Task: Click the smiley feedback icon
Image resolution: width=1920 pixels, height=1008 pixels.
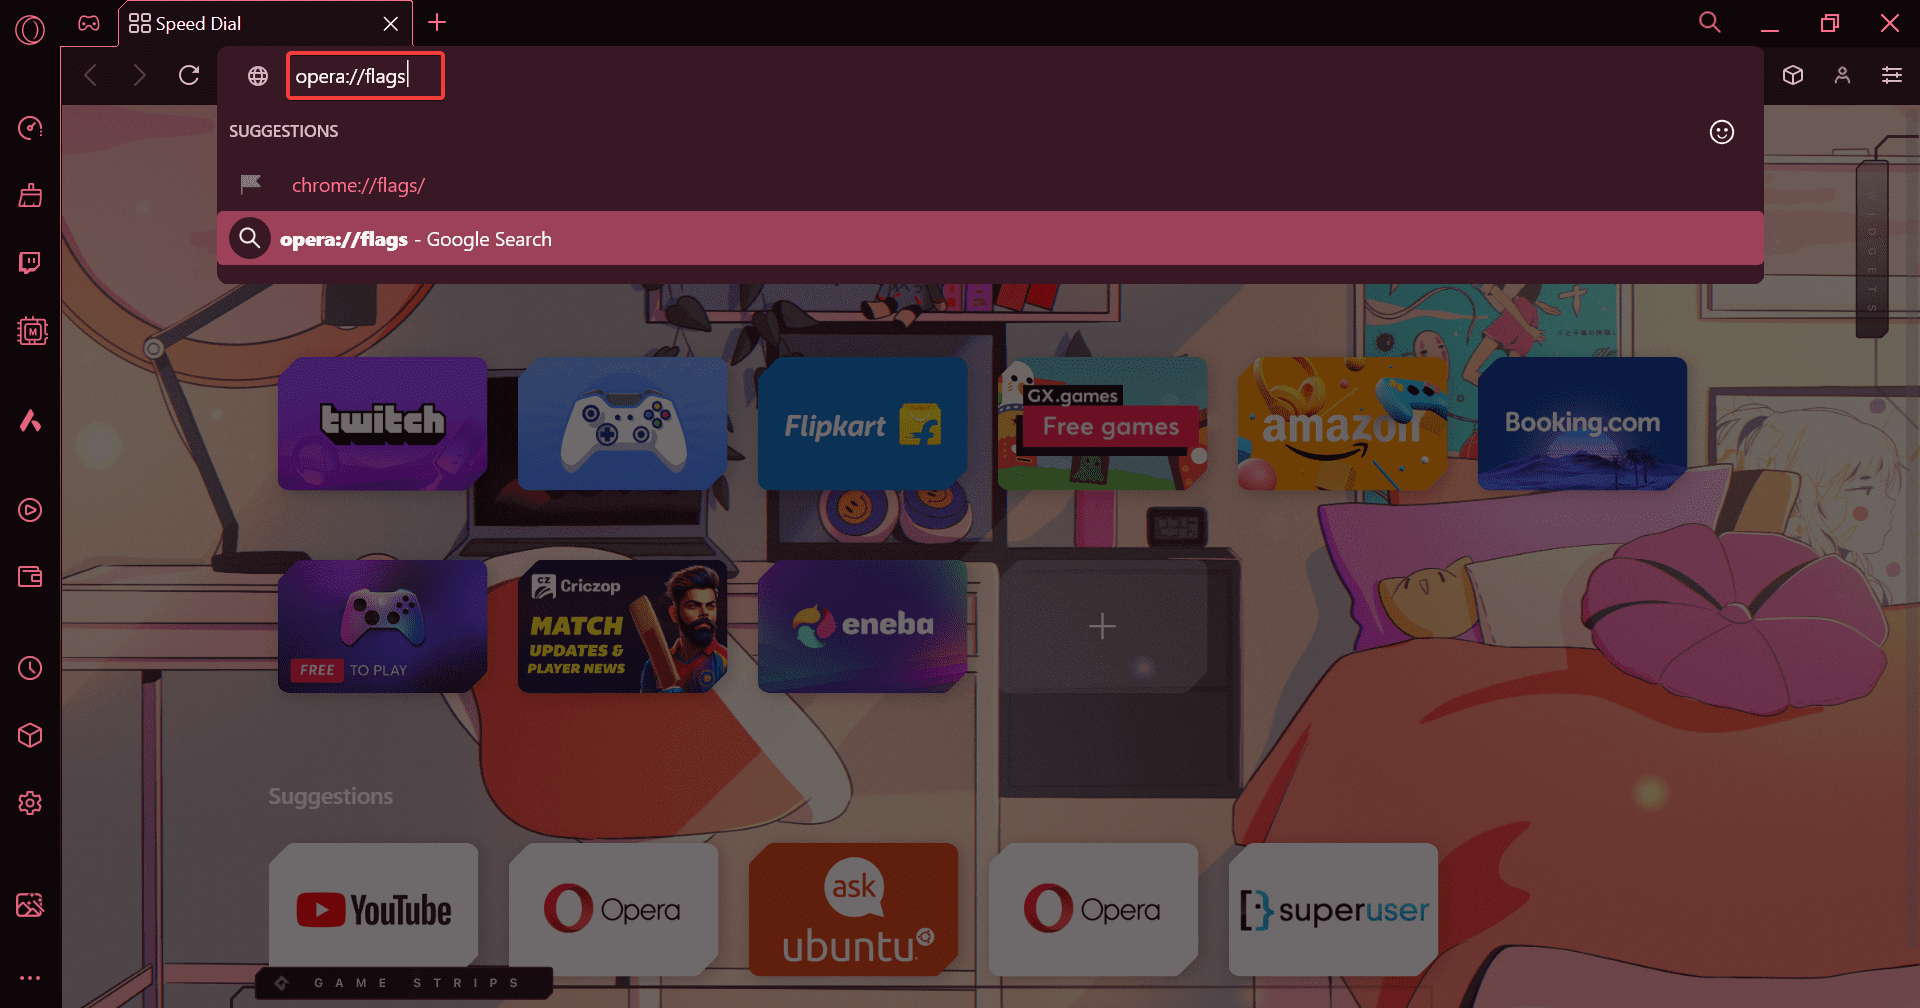Action: click(1722, 132)
